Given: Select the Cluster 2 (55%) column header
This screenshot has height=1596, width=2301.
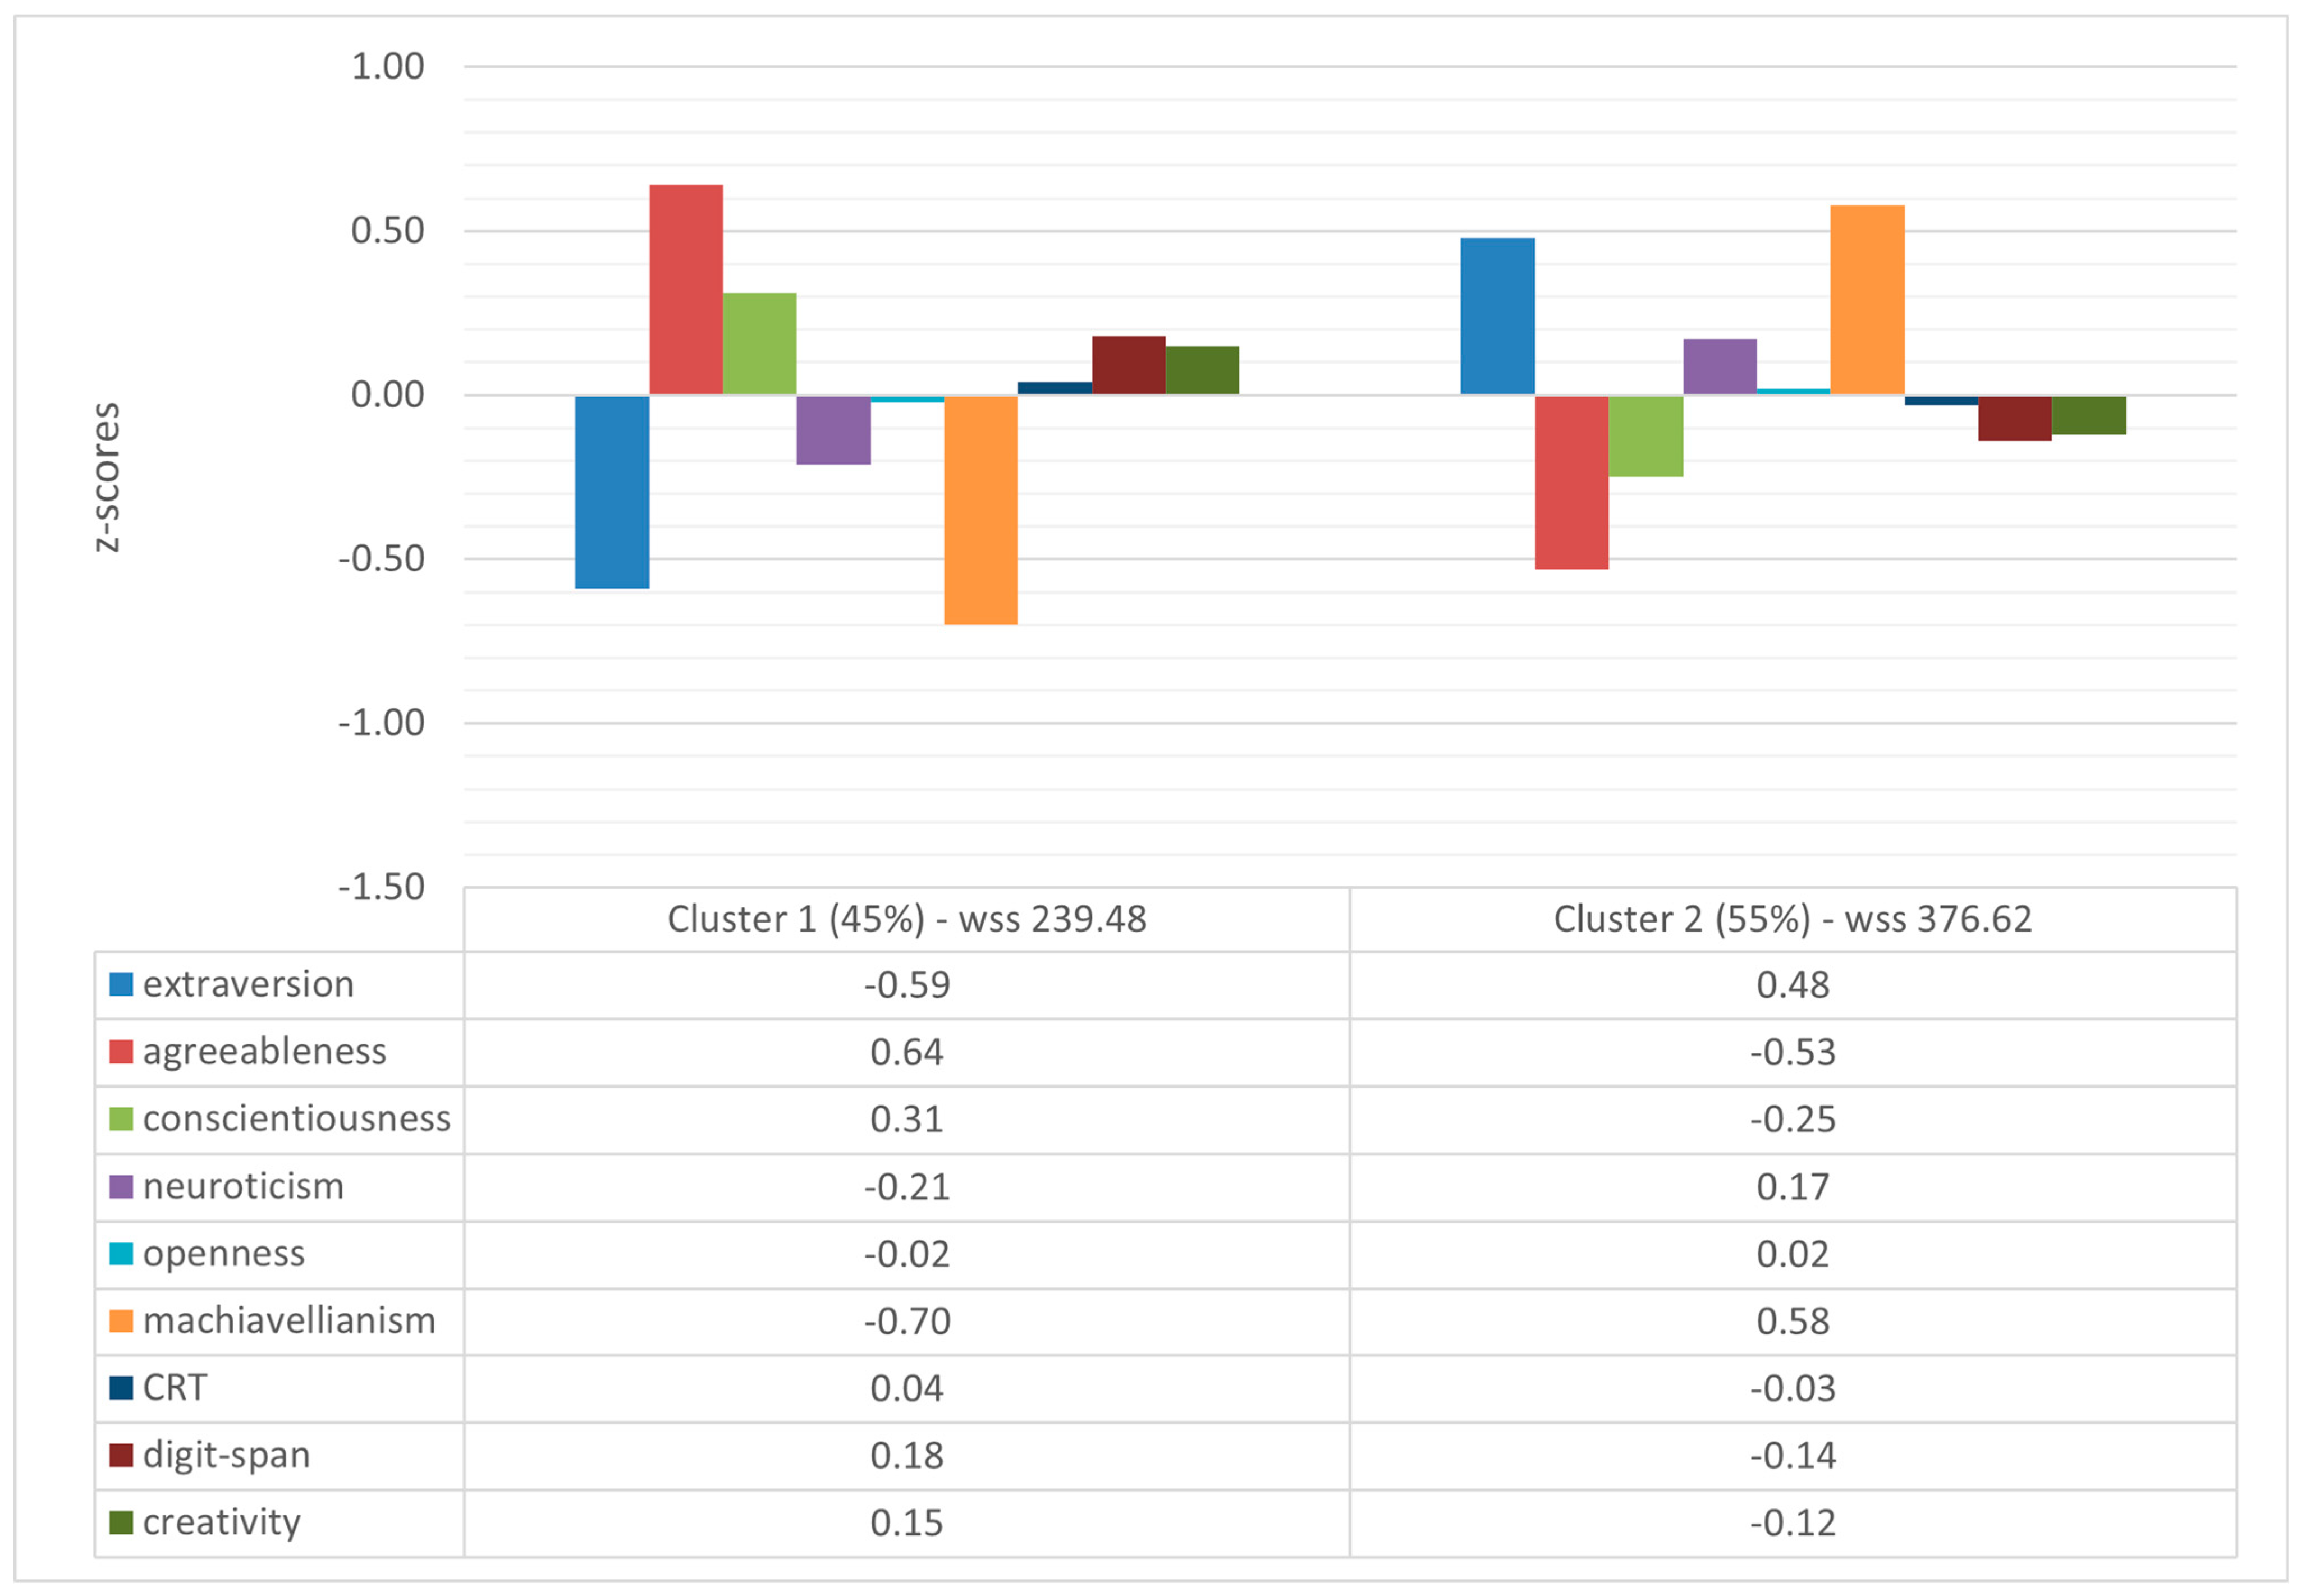Looking at the screenshot, I should coord(1792,919).
